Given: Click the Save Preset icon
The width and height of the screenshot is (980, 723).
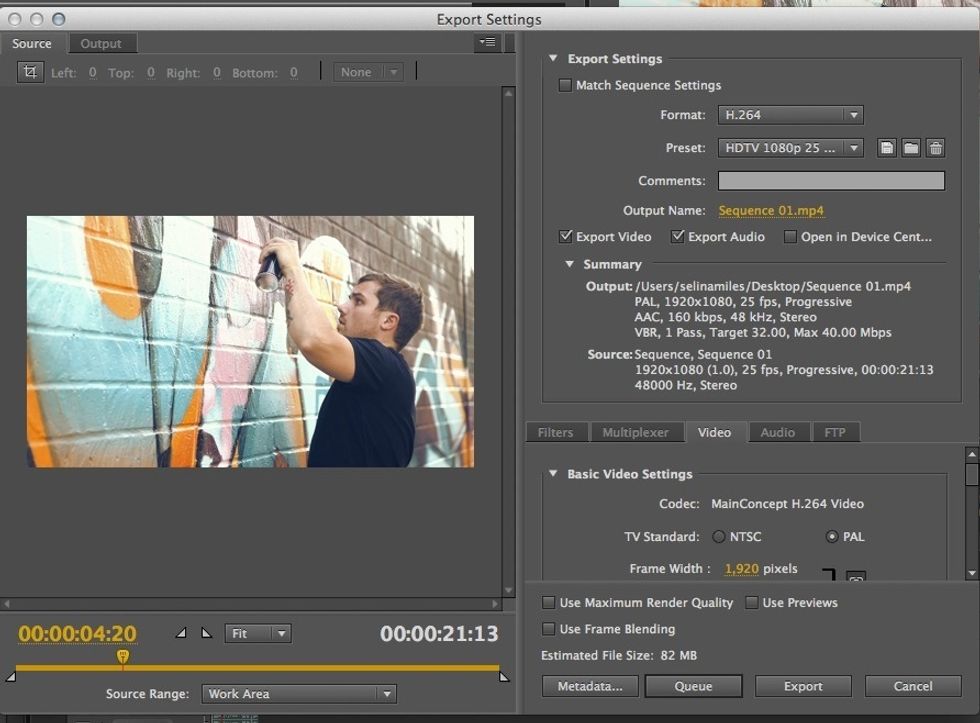Looking at the screenshot, I should 887,147.
